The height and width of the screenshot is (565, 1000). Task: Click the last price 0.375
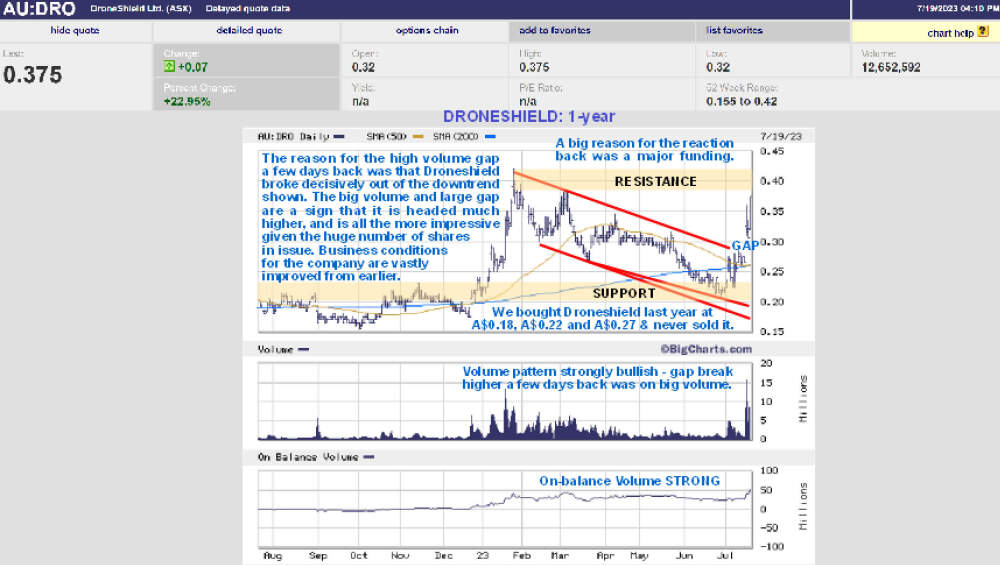[33, 75]
